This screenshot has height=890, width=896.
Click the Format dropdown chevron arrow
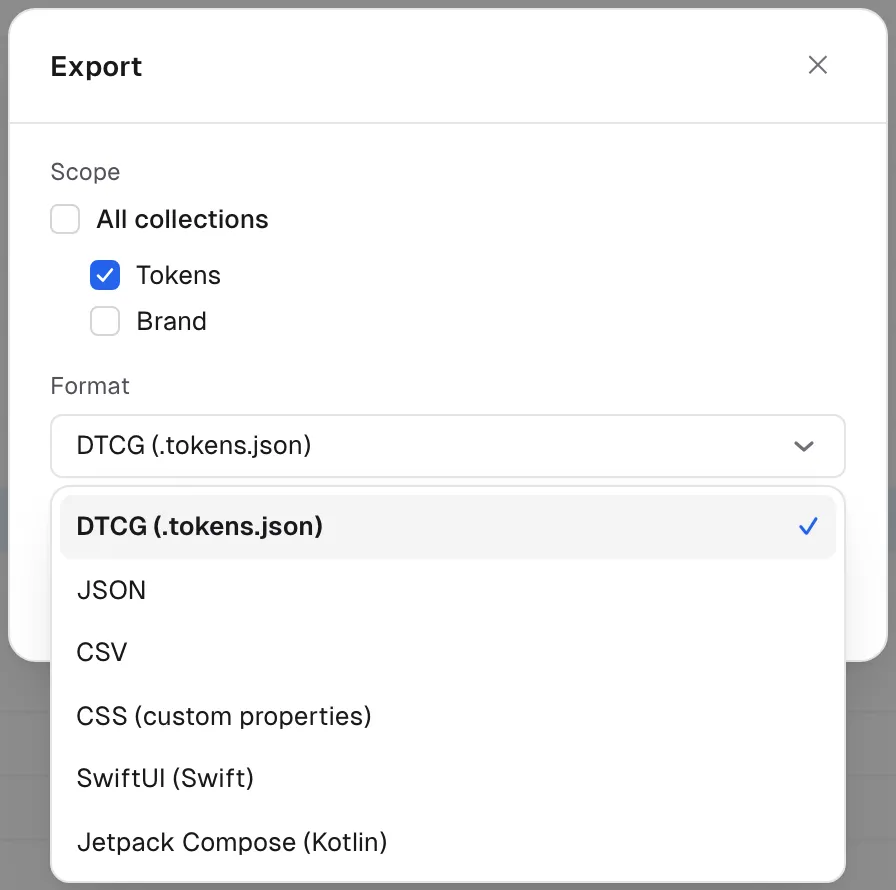804,446
